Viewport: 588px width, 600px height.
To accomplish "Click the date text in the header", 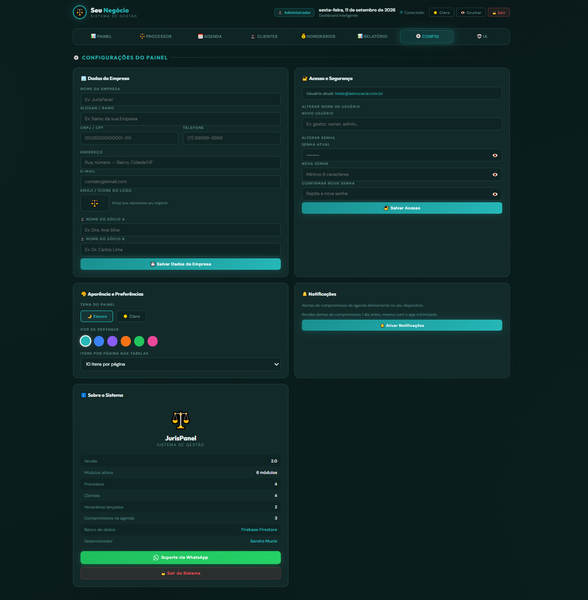I will pos(357,10).
